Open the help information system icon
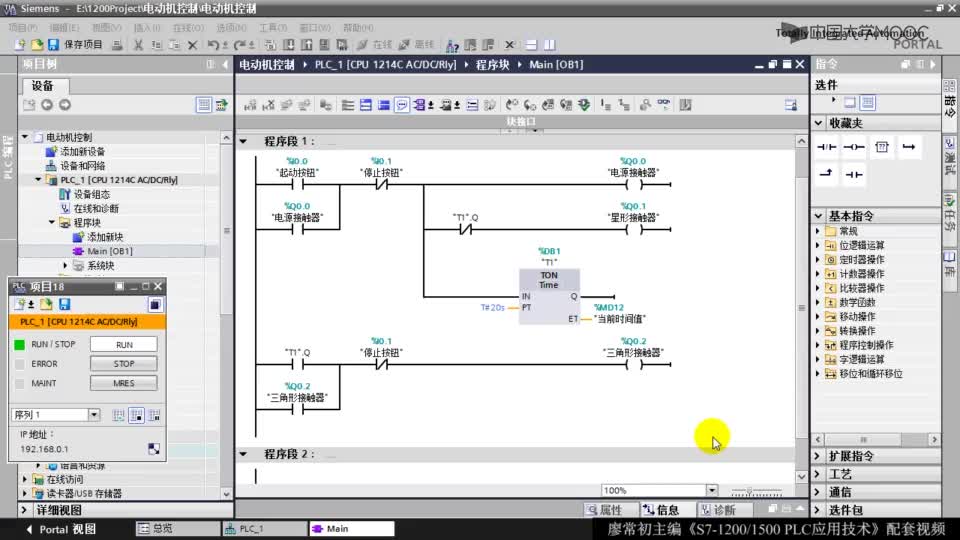This screenshot has width=960, height=540. pyautogui.click(x=452, y=45)
